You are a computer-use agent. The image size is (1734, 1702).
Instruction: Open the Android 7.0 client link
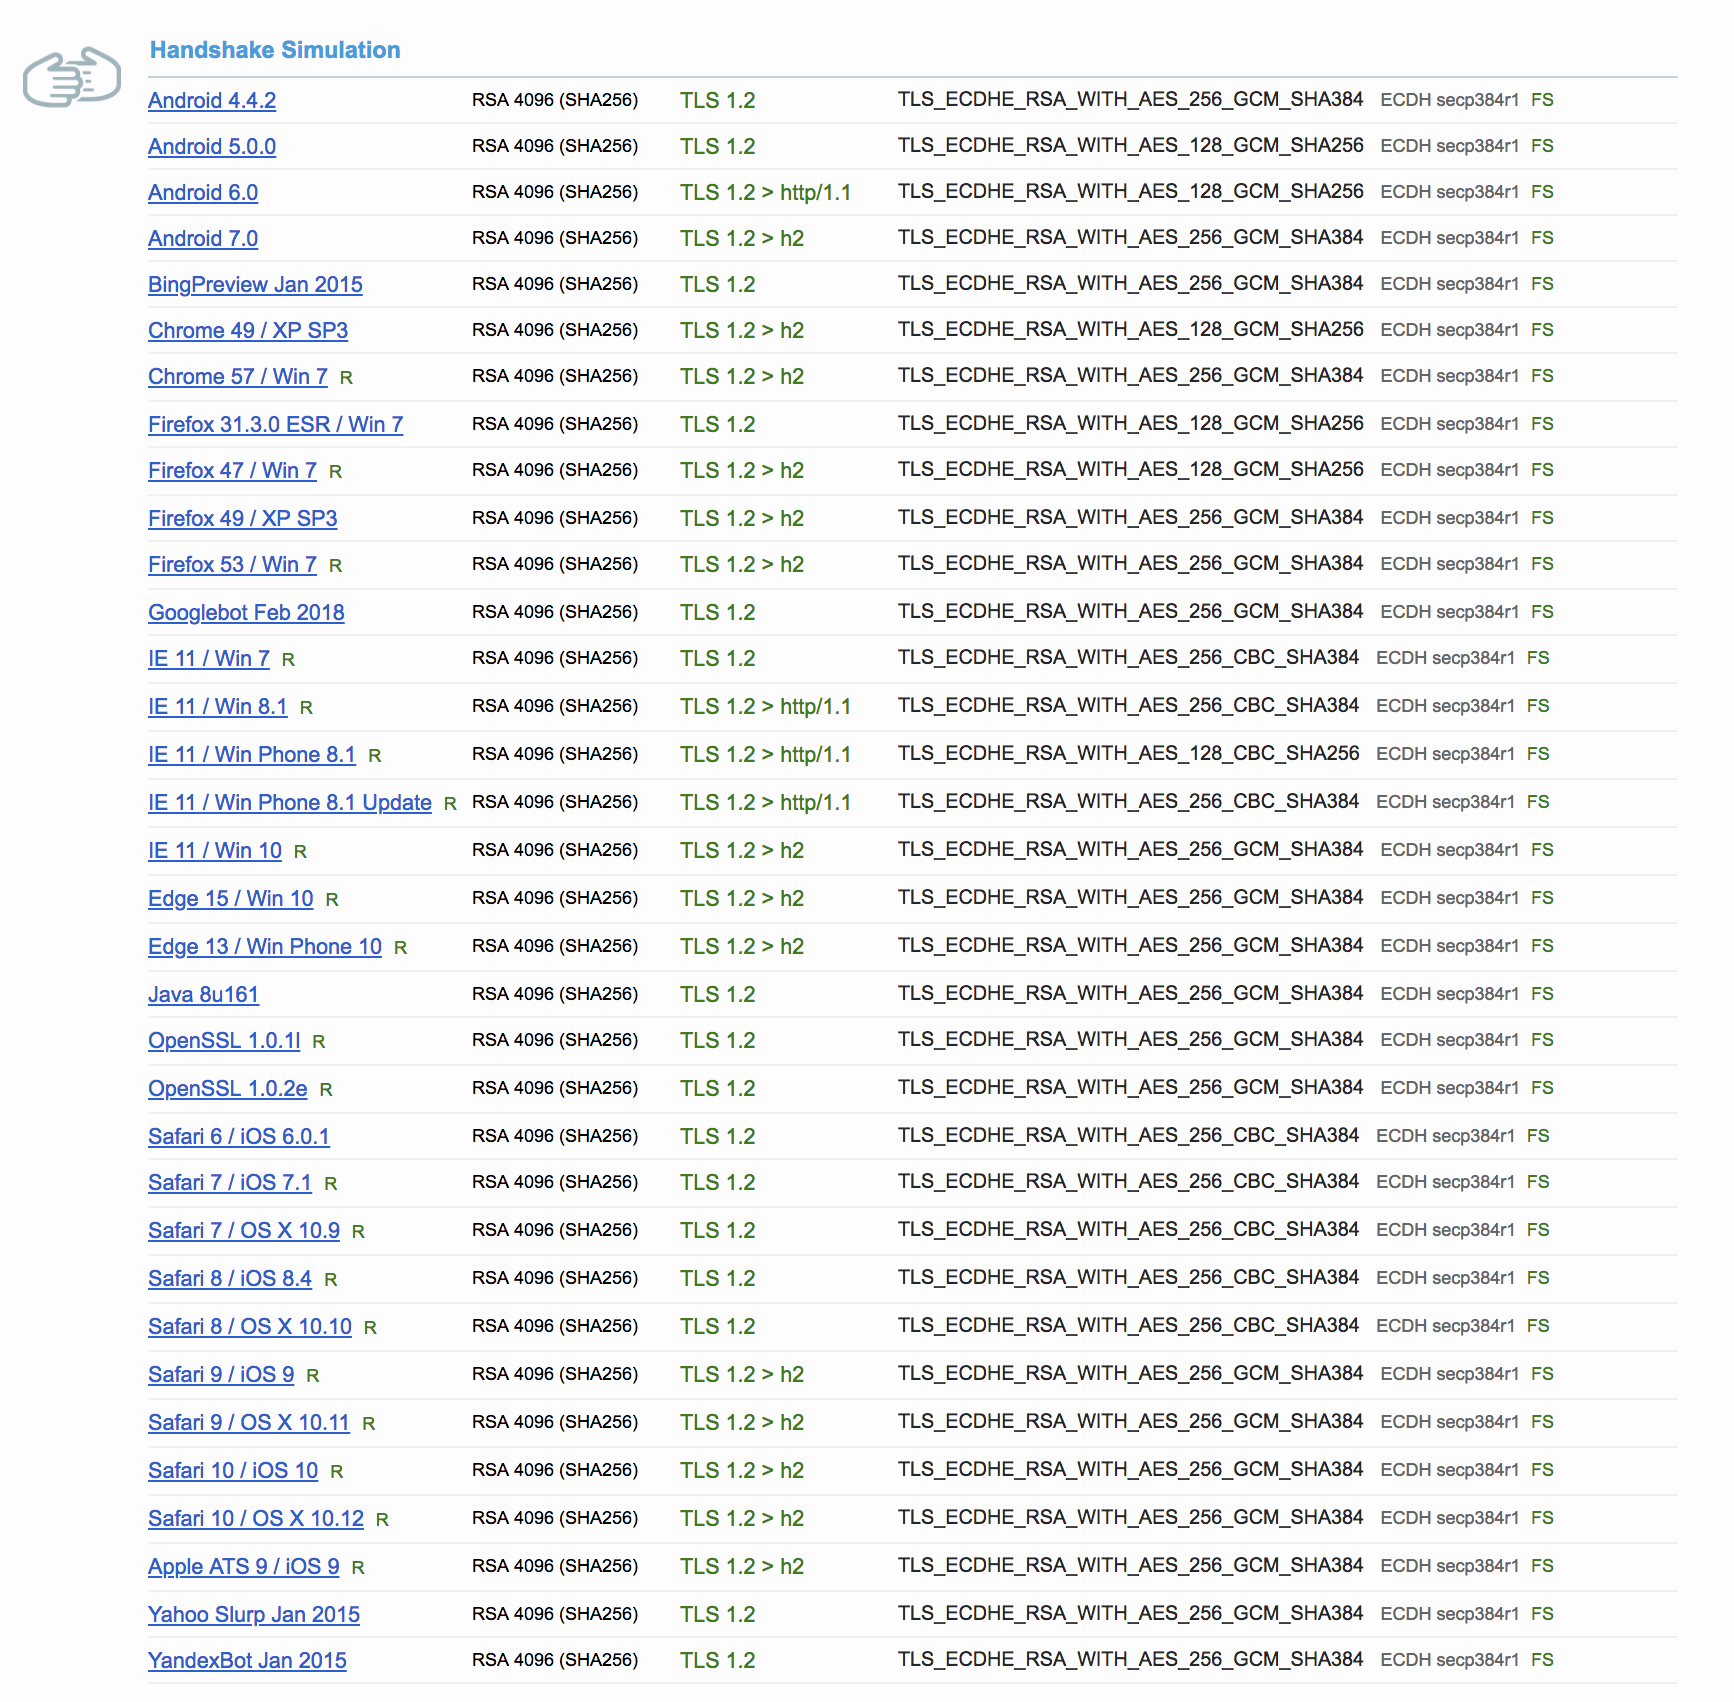(x=203, y=238)
